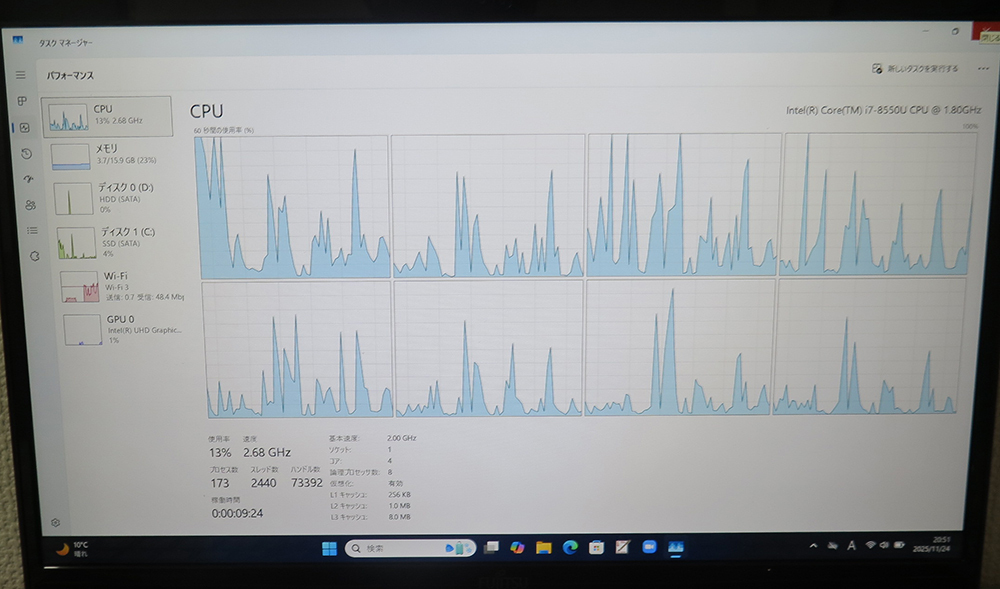This screenshot has height=589, width=1000.
Task: Select ディスク 1 (C:) entry
Action: [117, 242]
